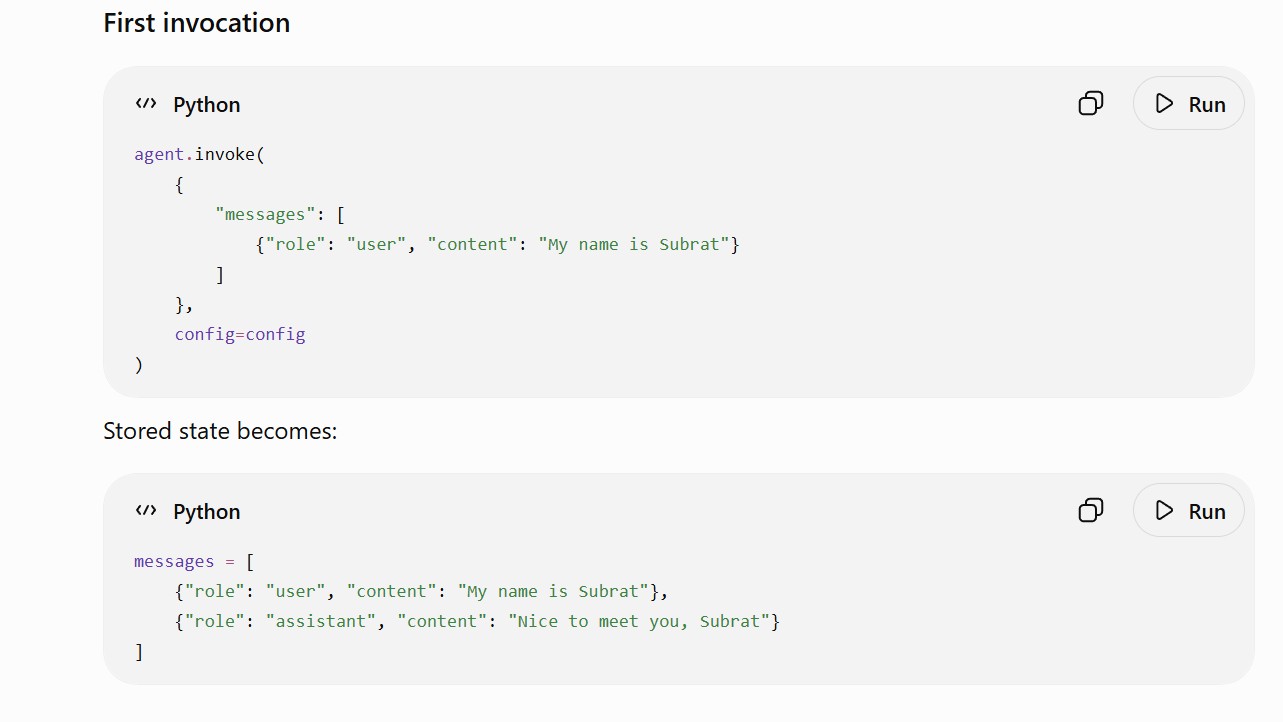
Task: Copy the stored messages code block
Action: click(1091, 510)
